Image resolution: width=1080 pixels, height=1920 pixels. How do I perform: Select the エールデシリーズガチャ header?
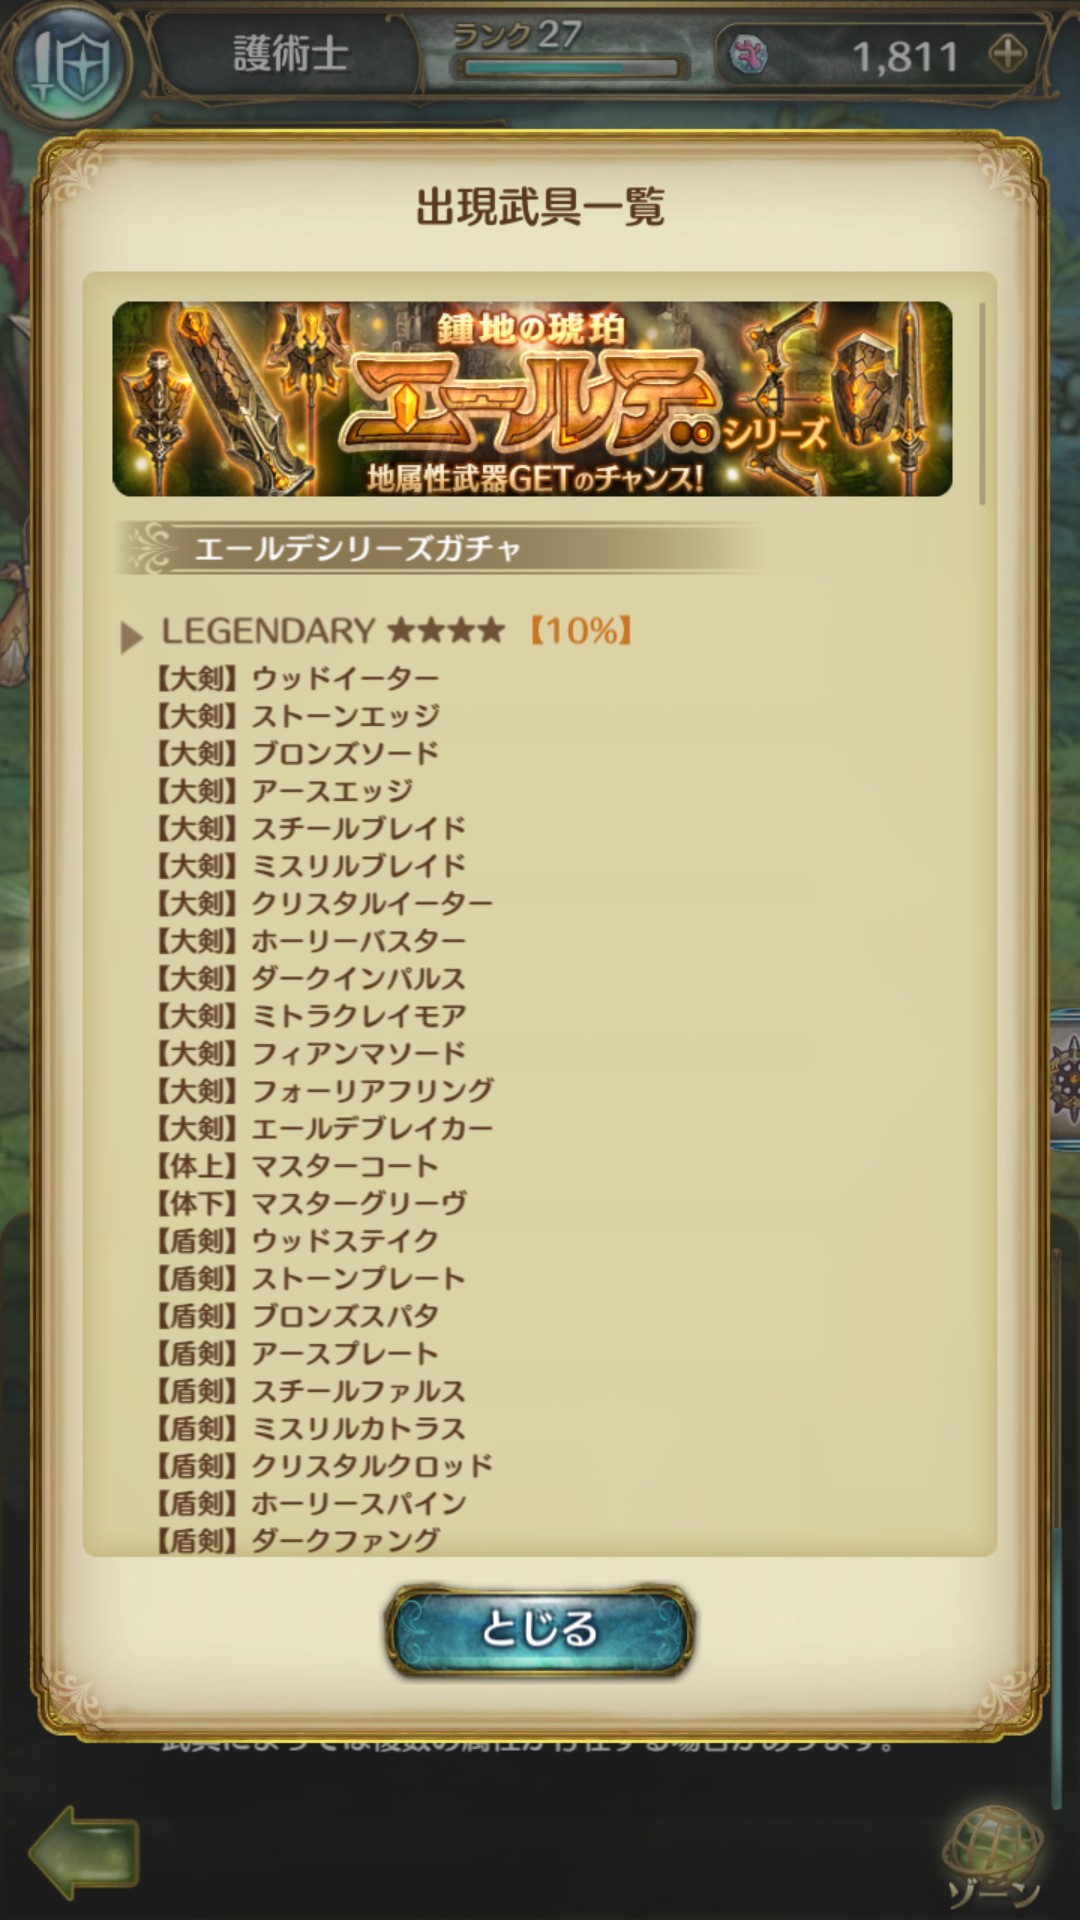coord(357,548)
